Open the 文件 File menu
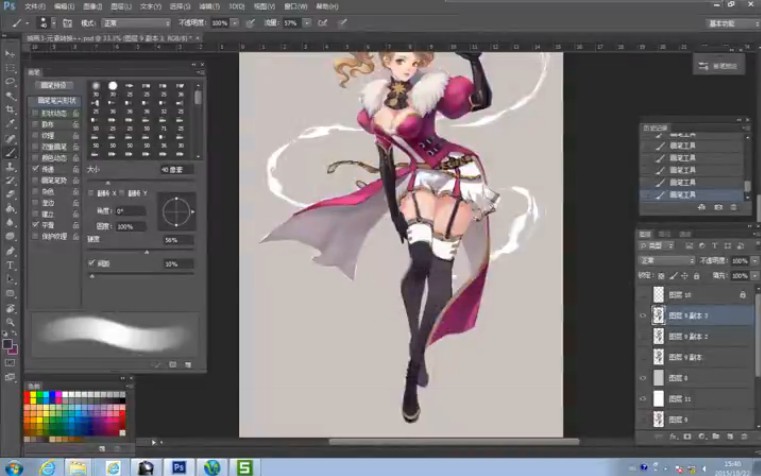This screenshot has width=761, height=476. click(35, 6)
